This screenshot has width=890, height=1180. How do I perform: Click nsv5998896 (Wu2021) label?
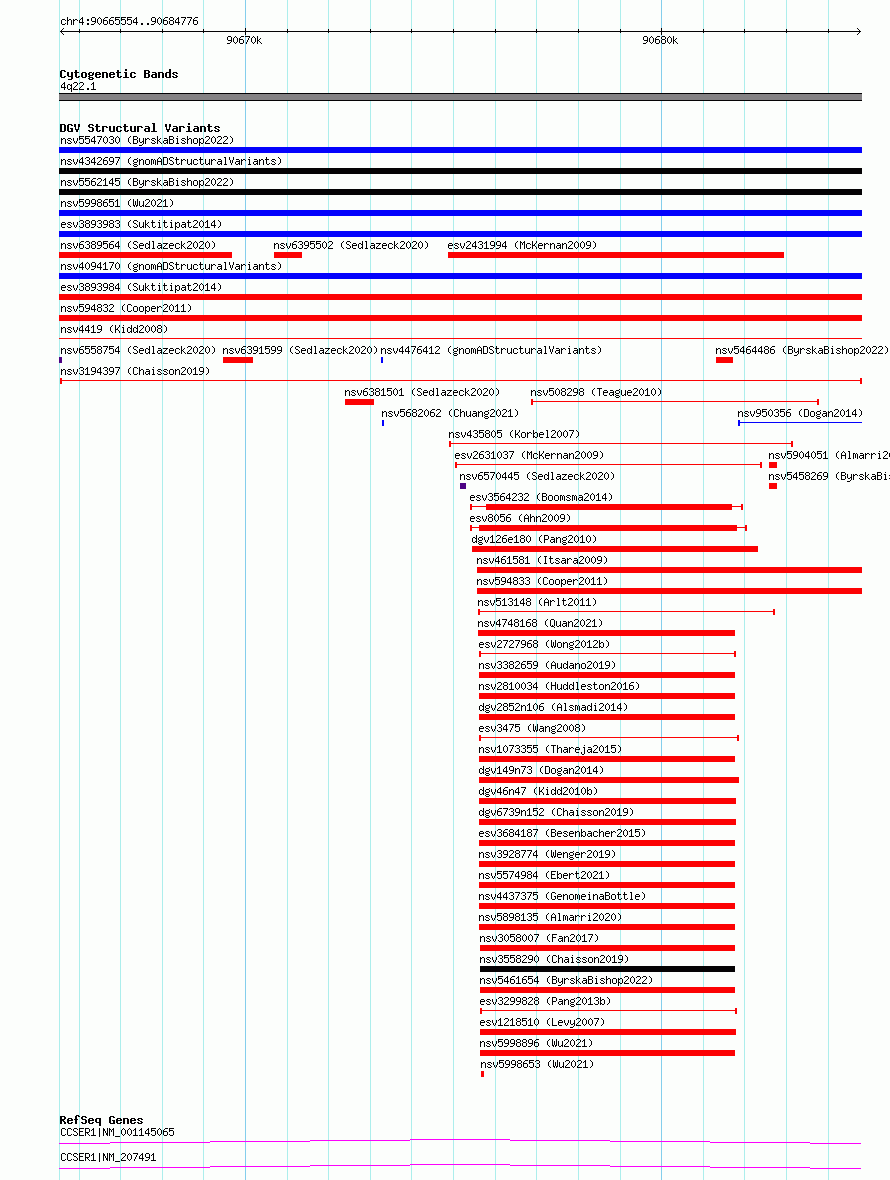coord(536,1046)
